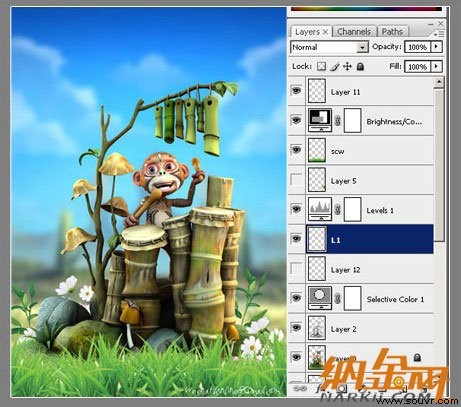The width and height of the screenshot is (461, 407).
Task: Click the Layers panel scrollbar thumb
Action: pos(439,164)
